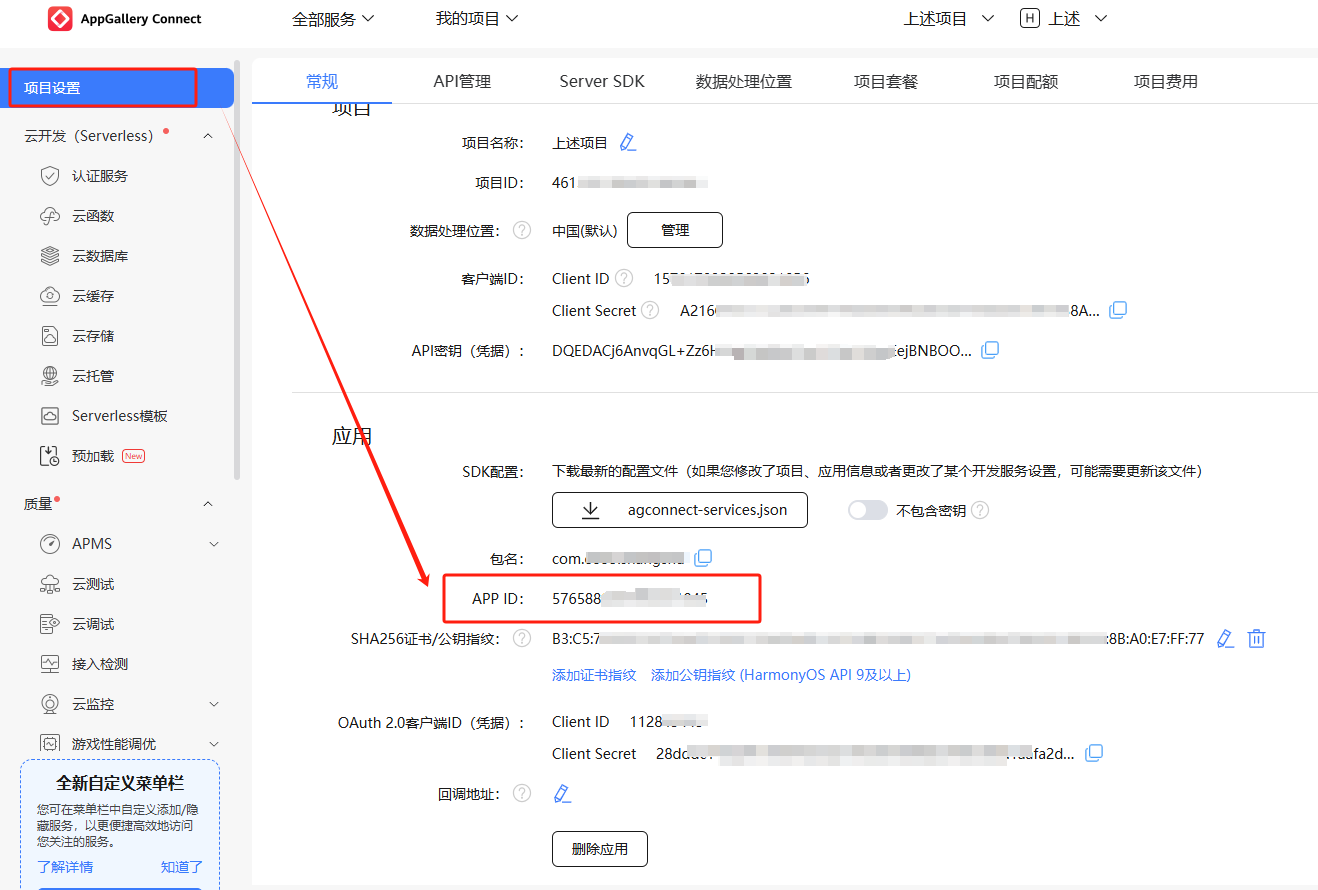
Task: Switch to the Server SDK tab
Action: (x=602, y=81)
